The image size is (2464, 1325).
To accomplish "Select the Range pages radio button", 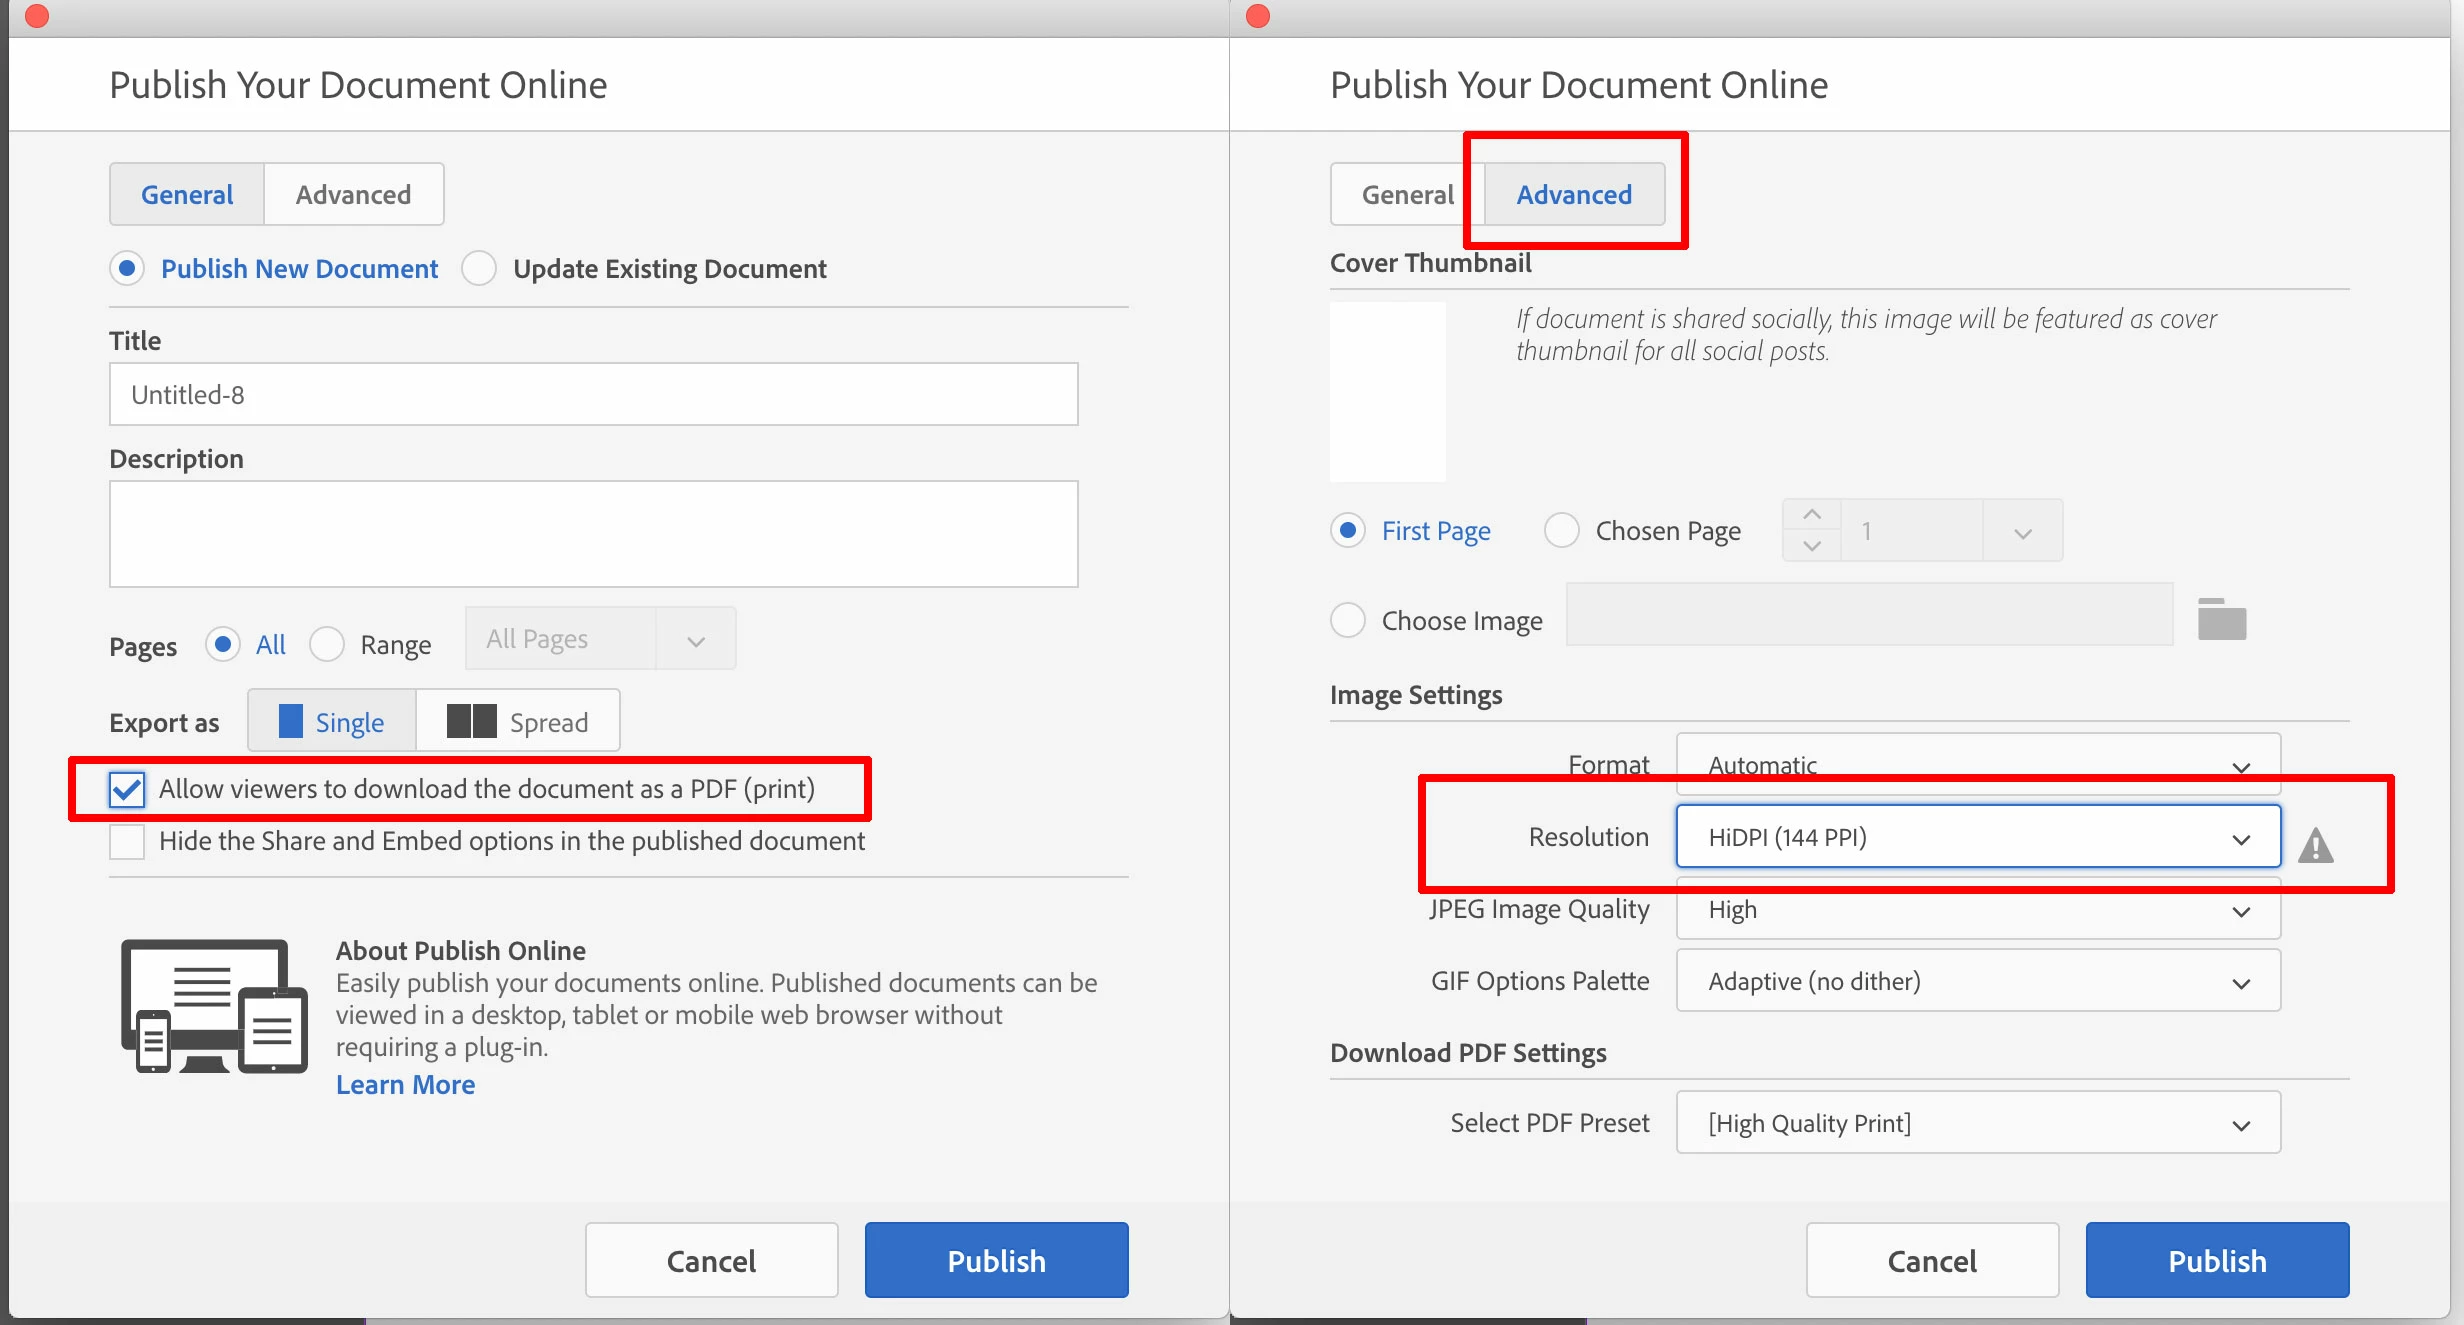I will pos(326,644).
